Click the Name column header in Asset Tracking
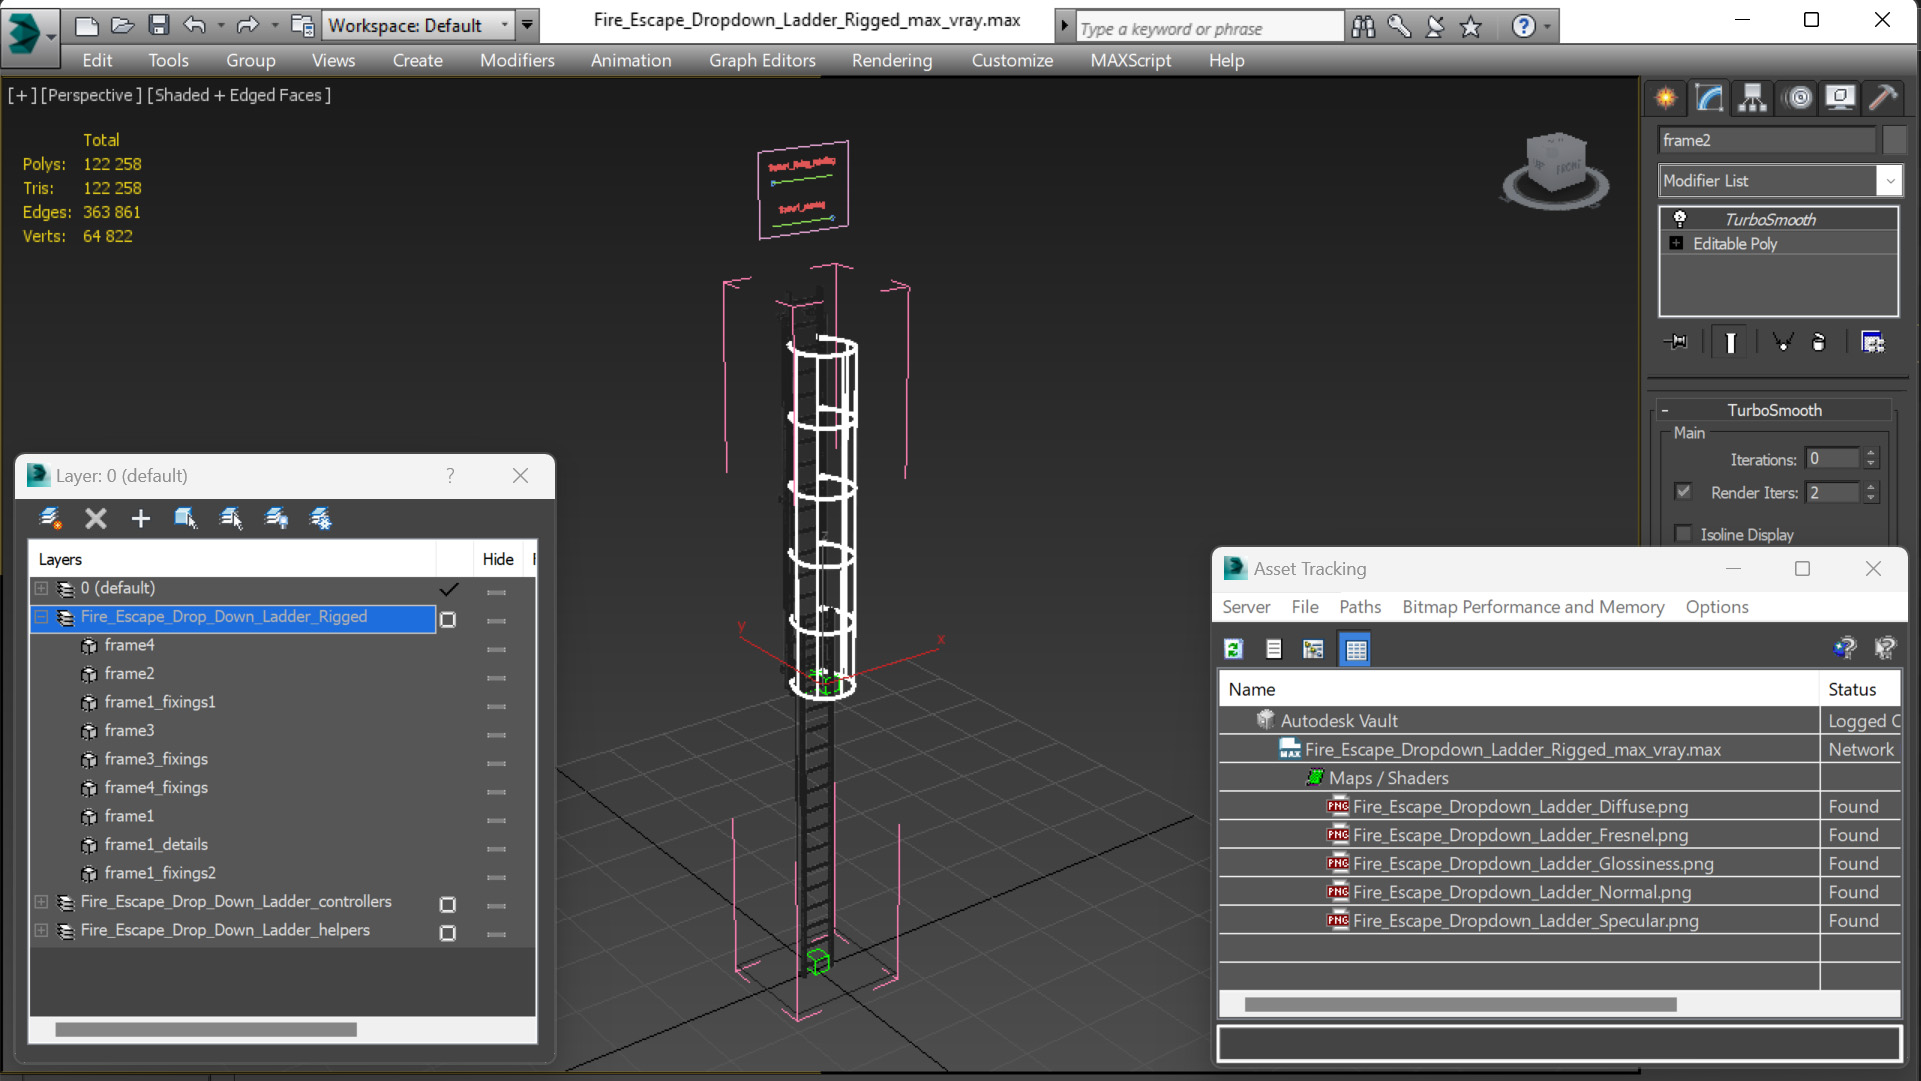1921x1081 pixels. (x=1517, y=689)
